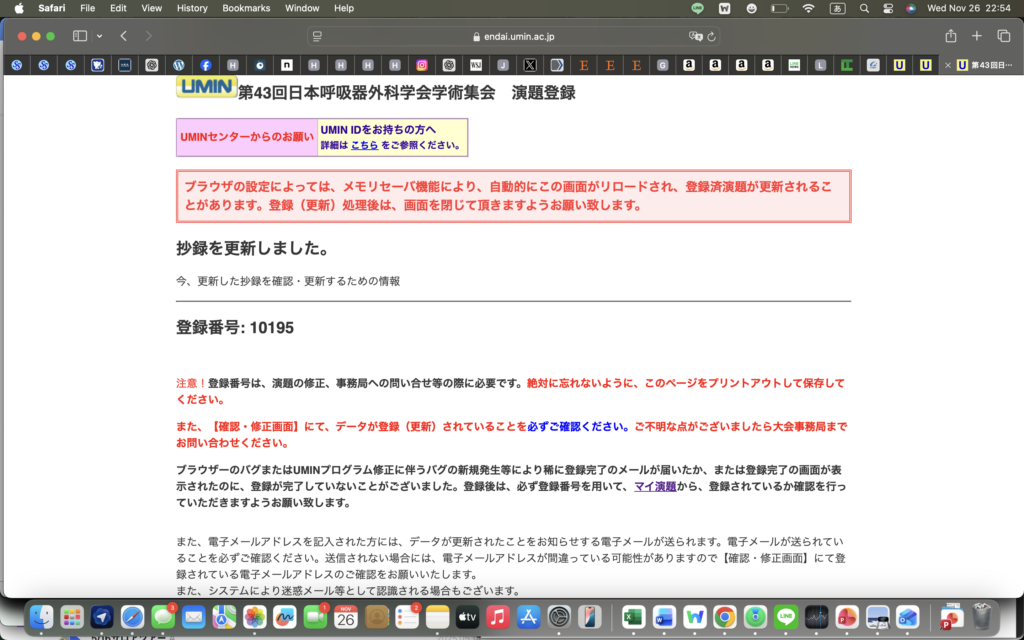Open Spotlight search from the menu bar
This screenshot has height=640, width=1024.
coord(864,8)
